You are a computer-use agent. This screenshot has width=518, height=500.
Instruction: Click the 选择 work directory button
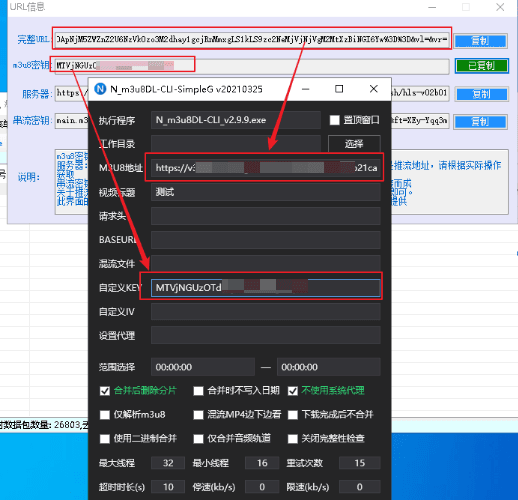(354, 144)
